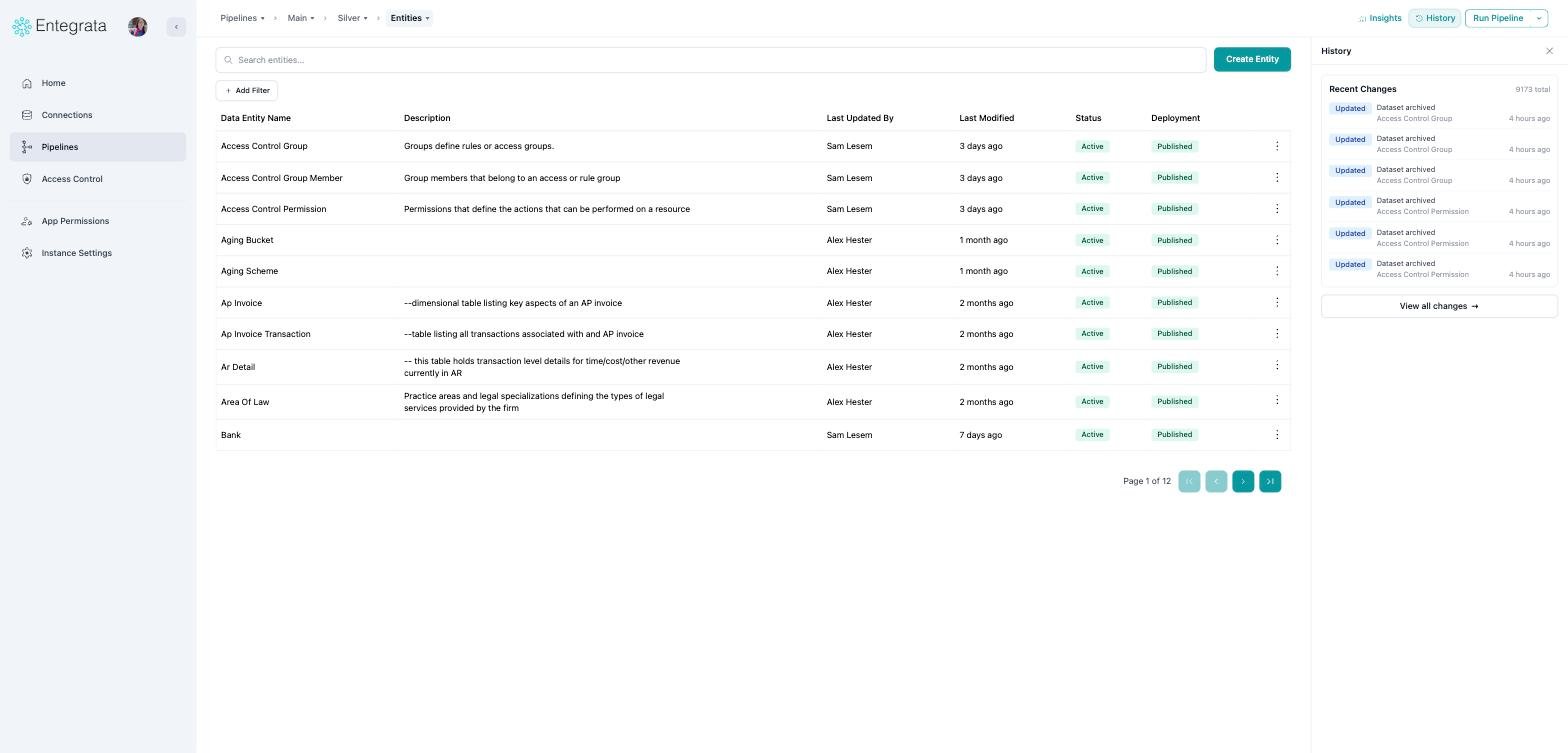
Task: Click the Active badge in Aging Bucket row
Action: [1092, 240]
